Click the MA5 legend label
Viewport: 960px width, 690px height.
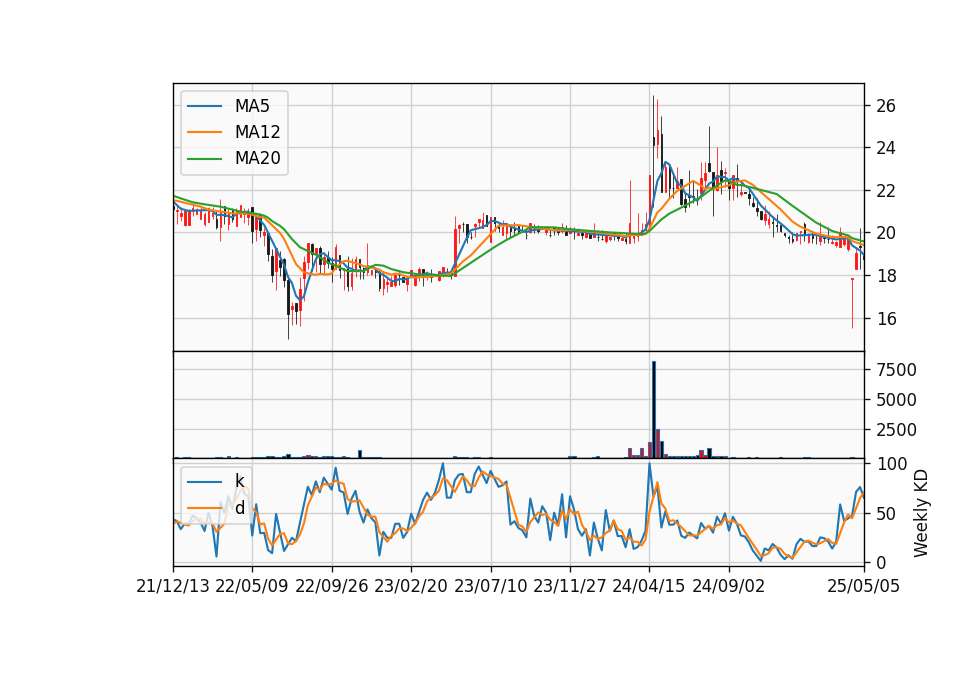point(252,106)
